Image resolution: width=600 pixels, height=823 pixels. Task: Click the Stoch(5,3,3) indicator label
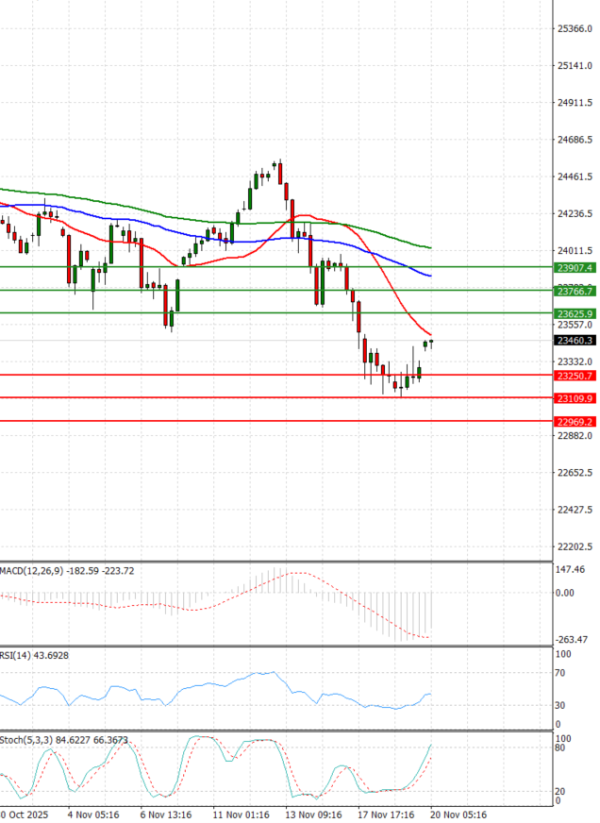[24, 740]
